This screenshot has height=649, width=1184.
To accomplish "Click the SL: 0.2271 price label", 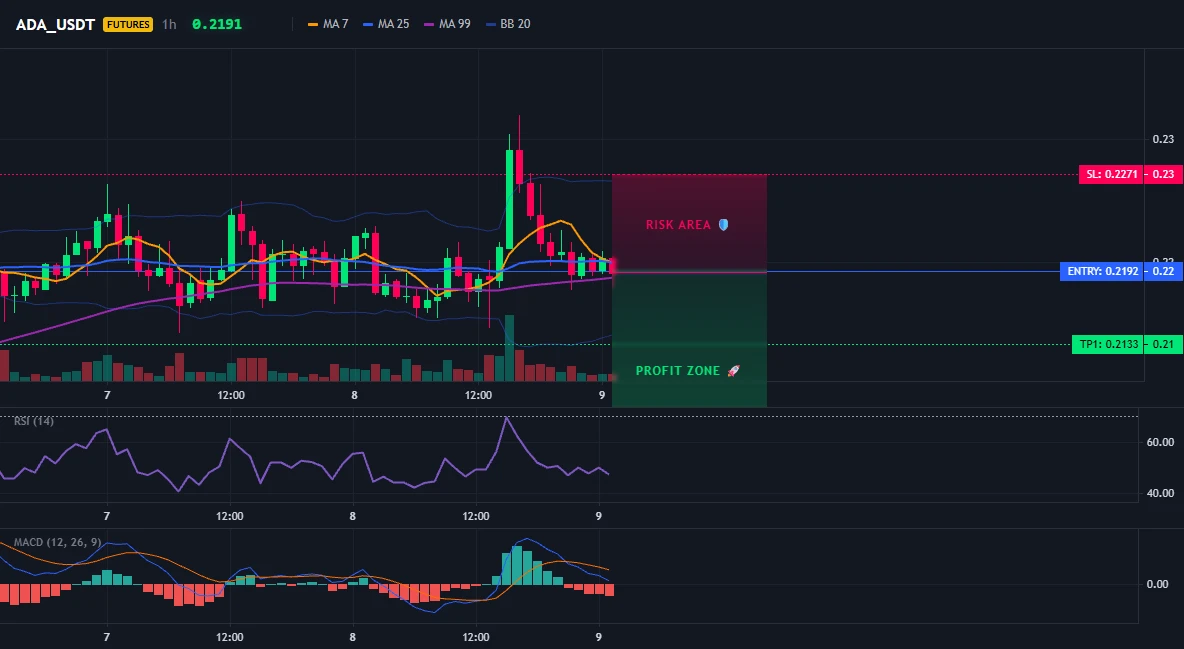I will click(x=1110, y=175).
